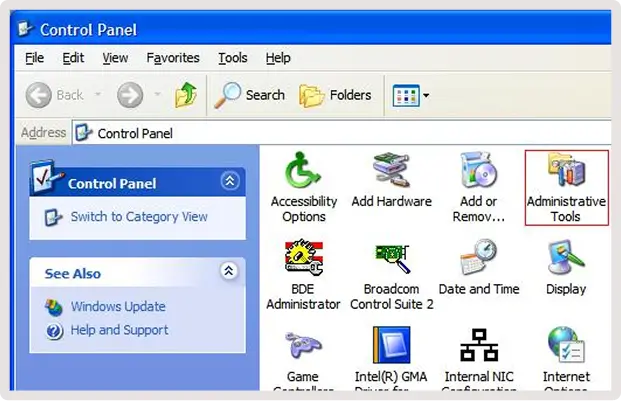Open the File menu
The width and height of the screenshot is (621, 401).
34,58
